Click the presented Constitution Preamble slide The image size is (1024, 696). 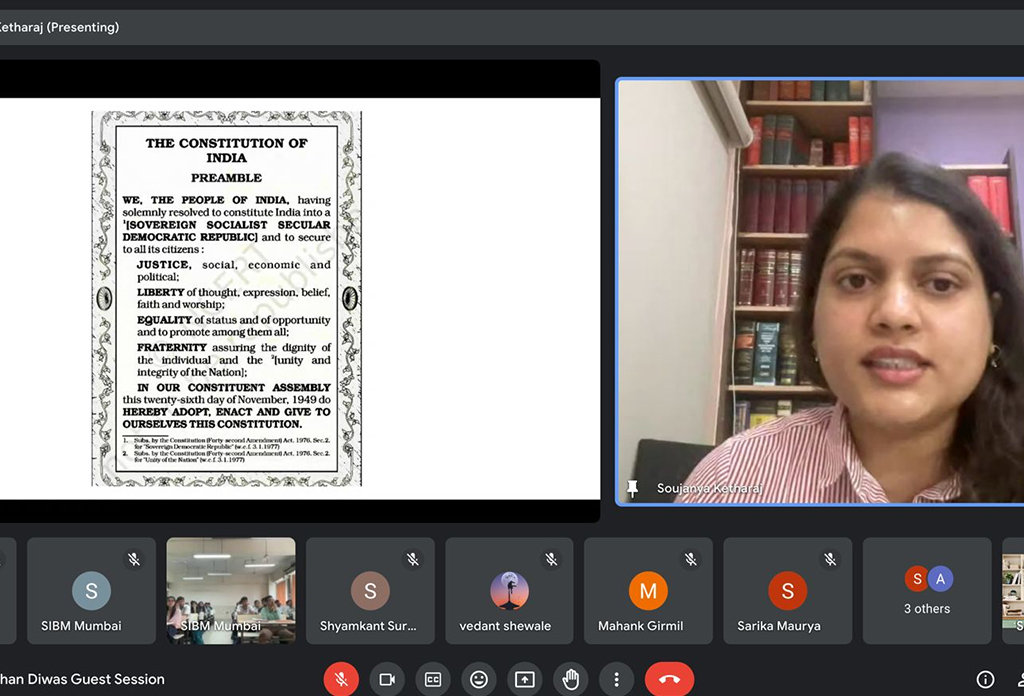tap(227, 298)
